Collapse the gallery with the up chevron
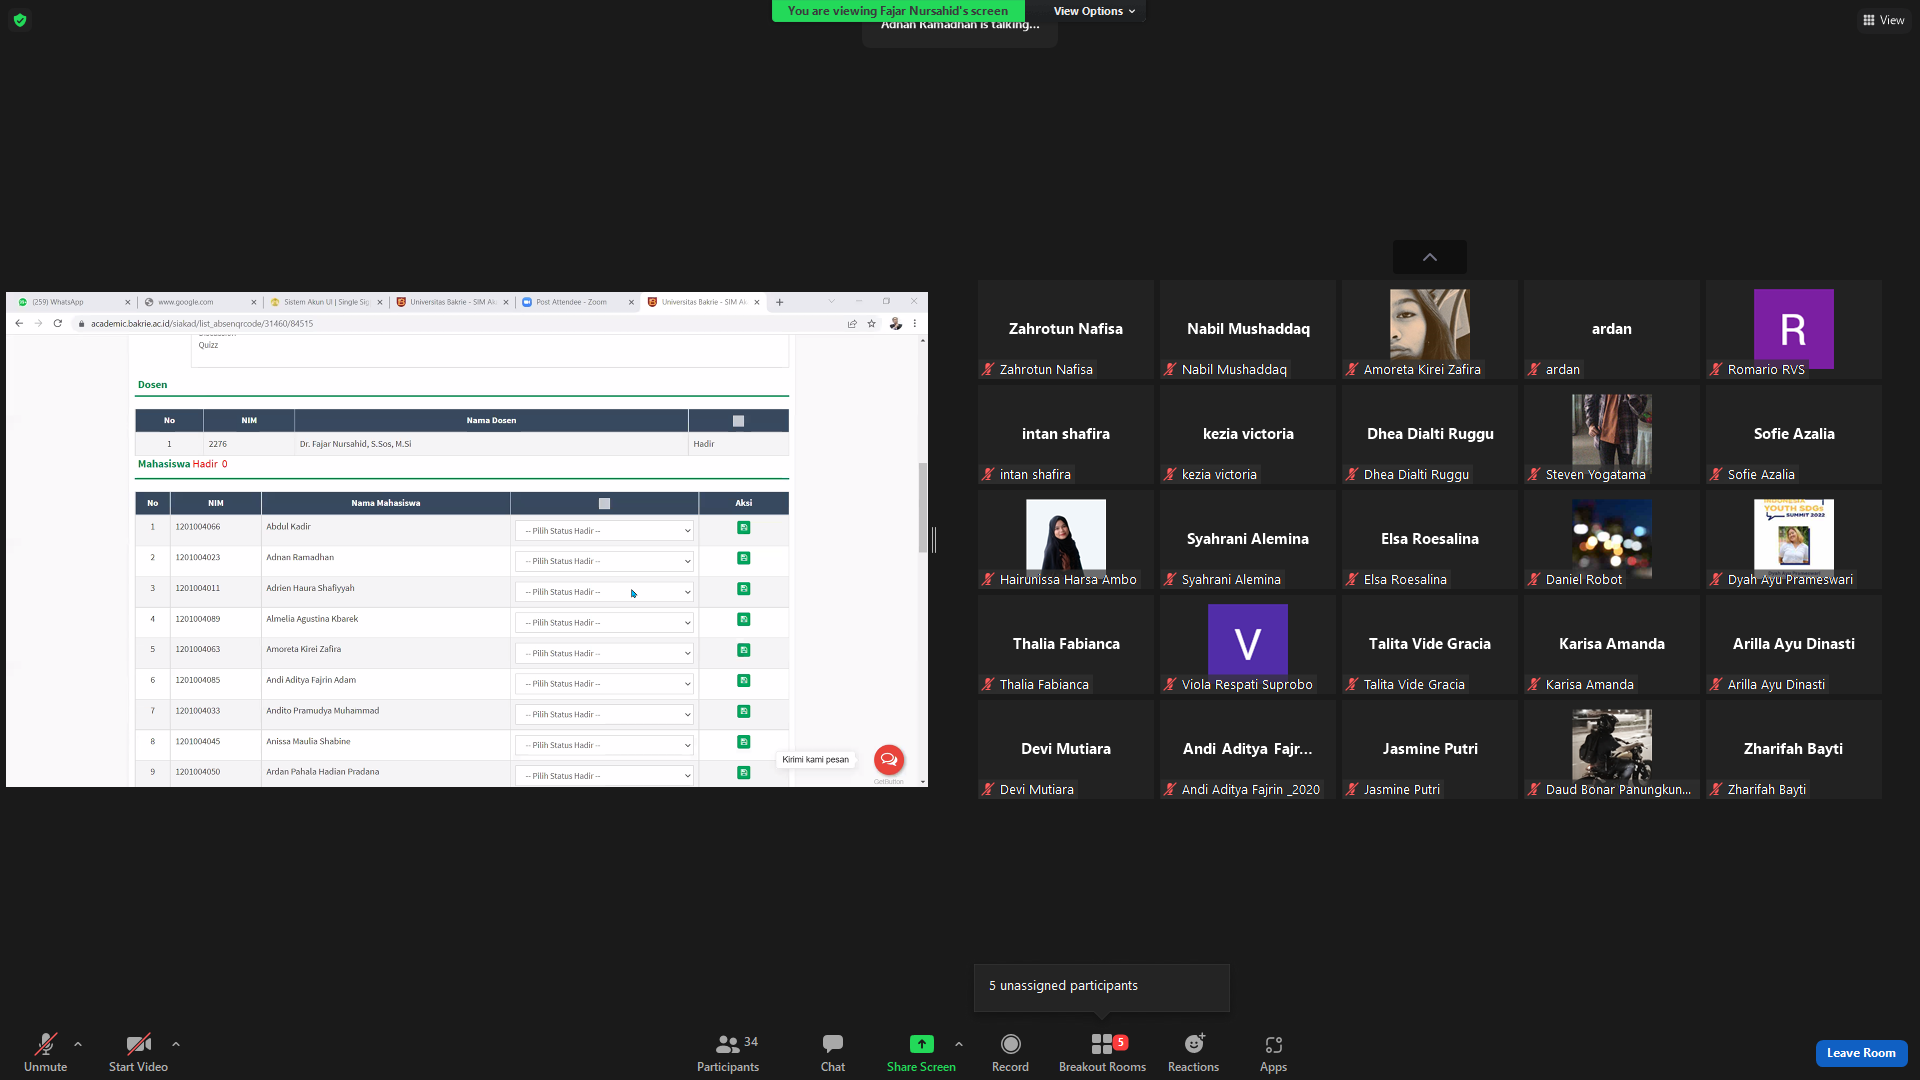Screen dimensions: 1920x1080 (1430, 257)
